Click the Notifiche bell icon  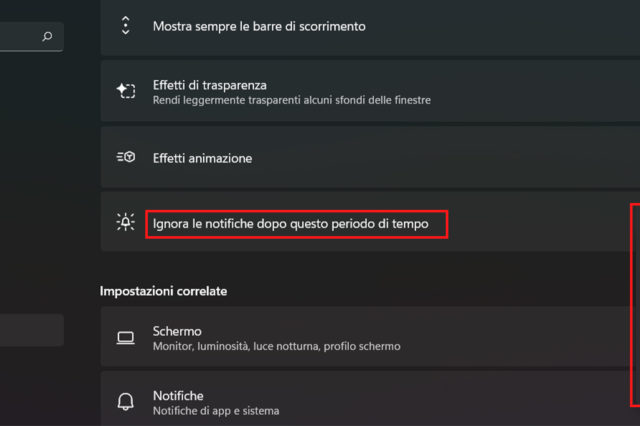pos(126,402)
